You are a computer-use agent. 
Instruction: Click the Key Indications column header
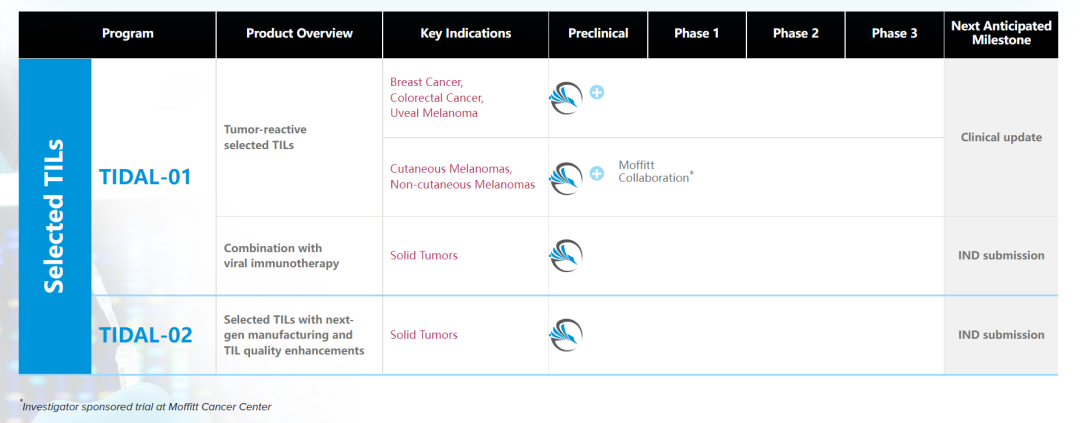[465, 33]
